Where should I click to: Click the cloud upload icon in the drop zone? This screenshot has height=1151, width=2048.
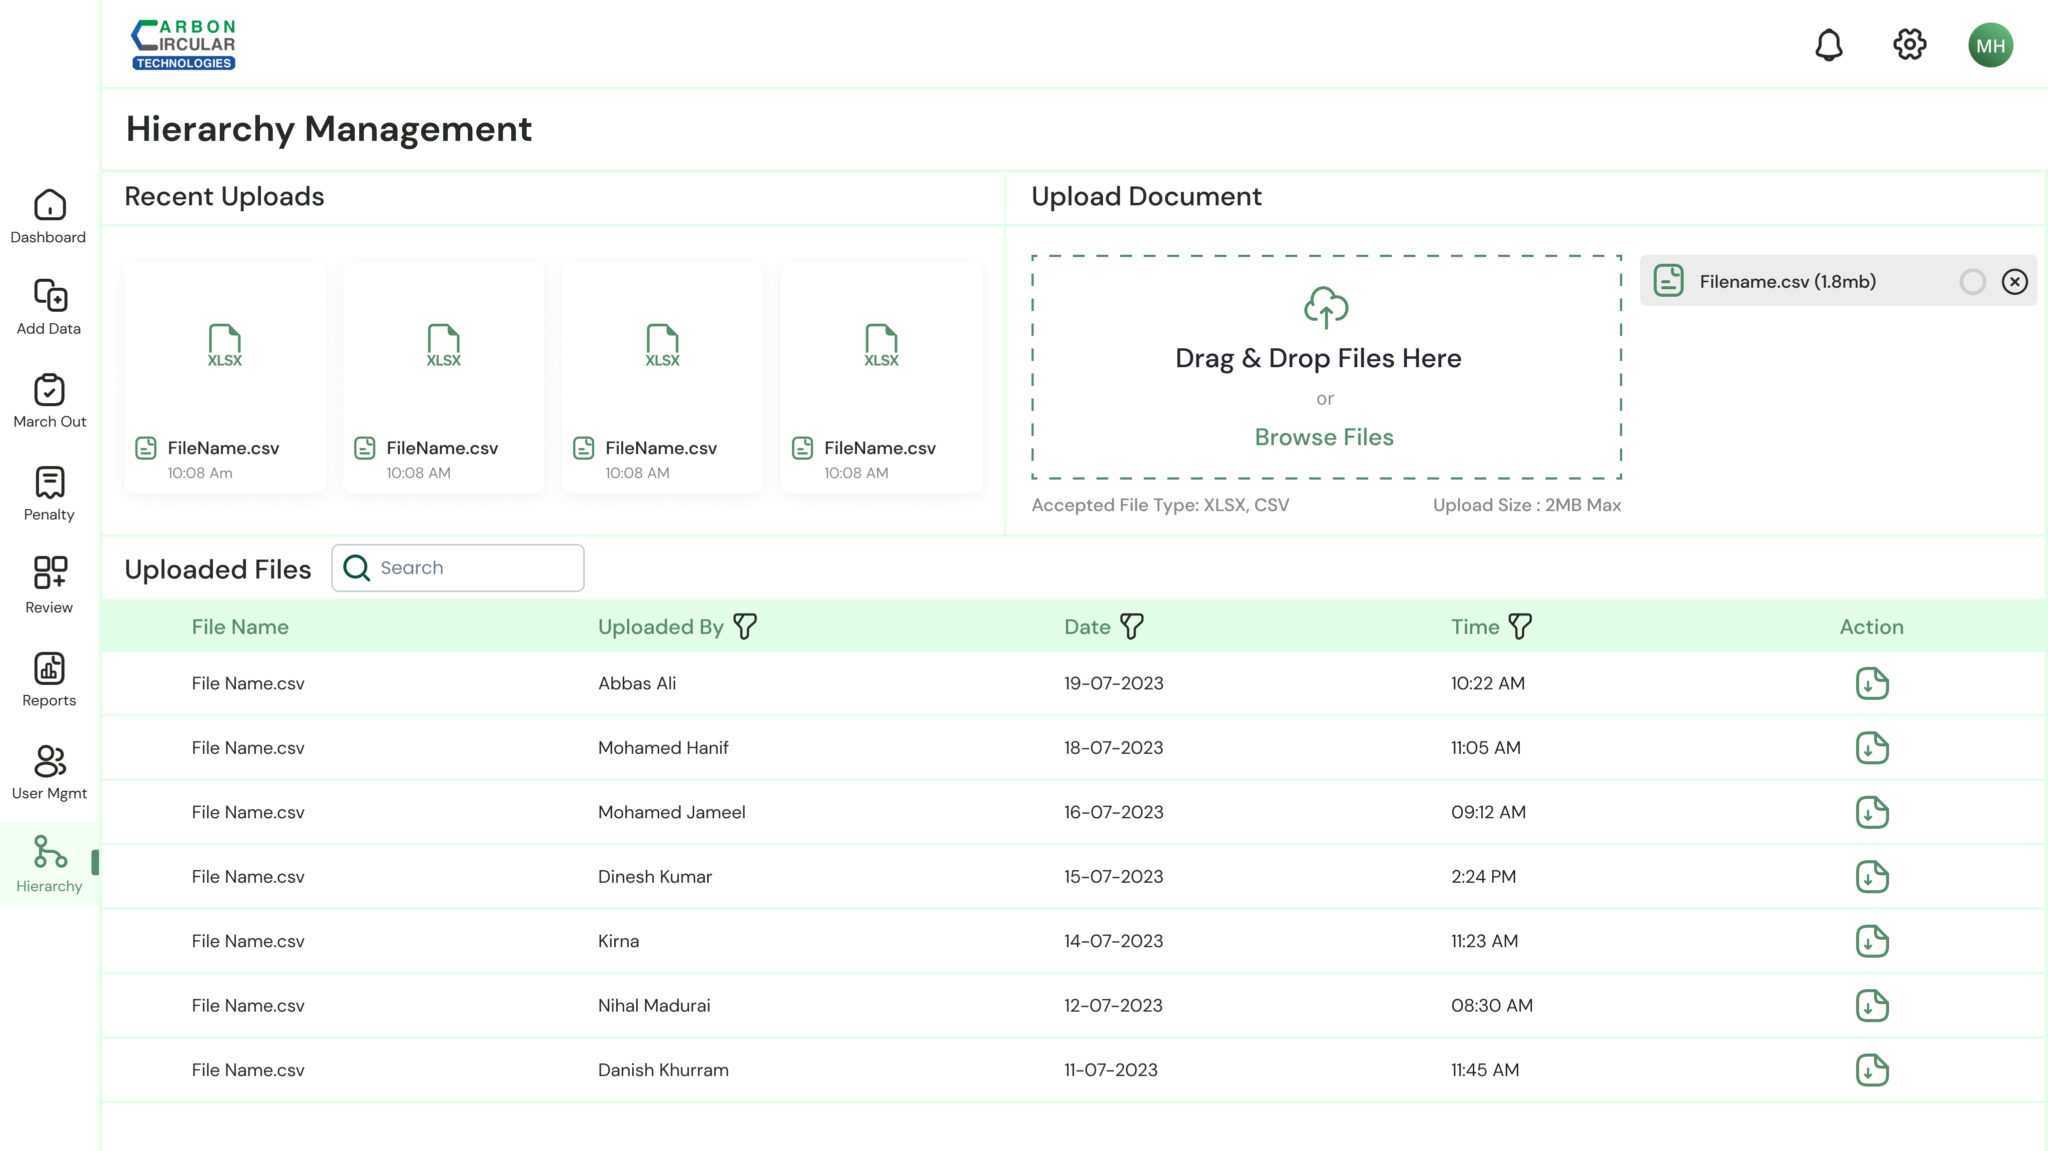click(1325, 308)
